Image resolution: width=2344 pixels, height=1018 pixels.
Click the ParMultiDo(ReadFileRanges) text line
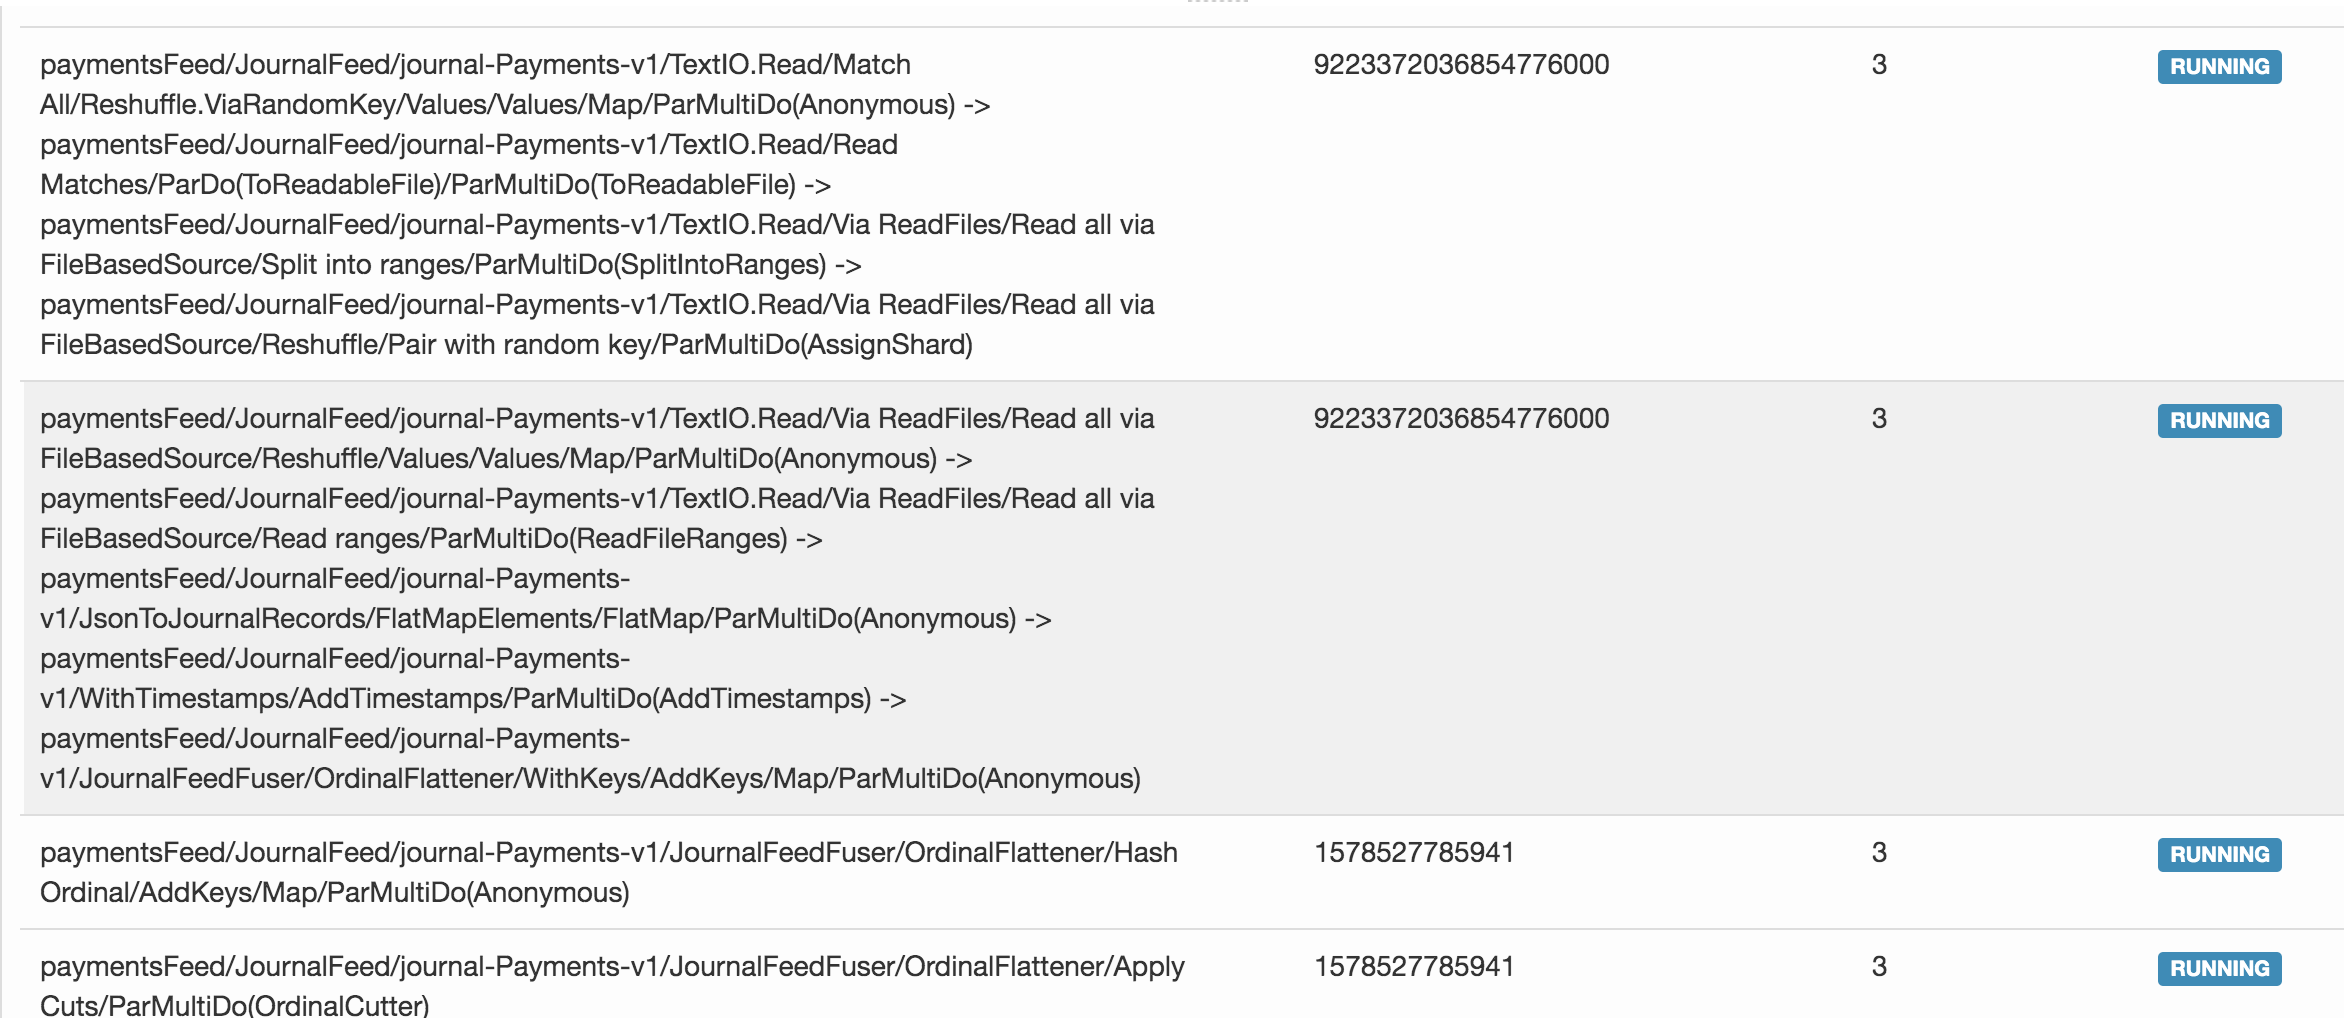coord(430,539)
